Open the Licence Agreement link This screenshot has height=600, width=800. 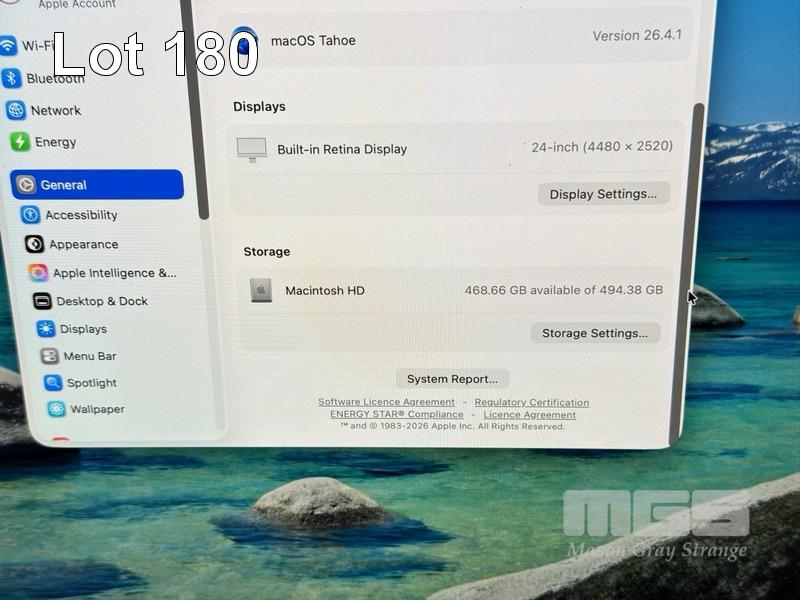click(530, 415)
